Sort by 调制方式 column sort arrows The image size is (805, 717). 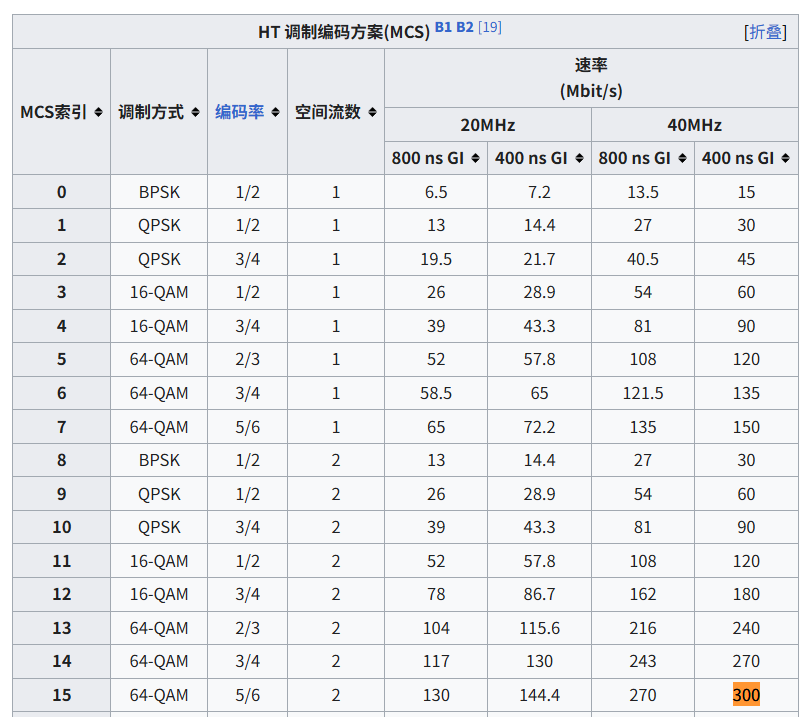(195, 112)
